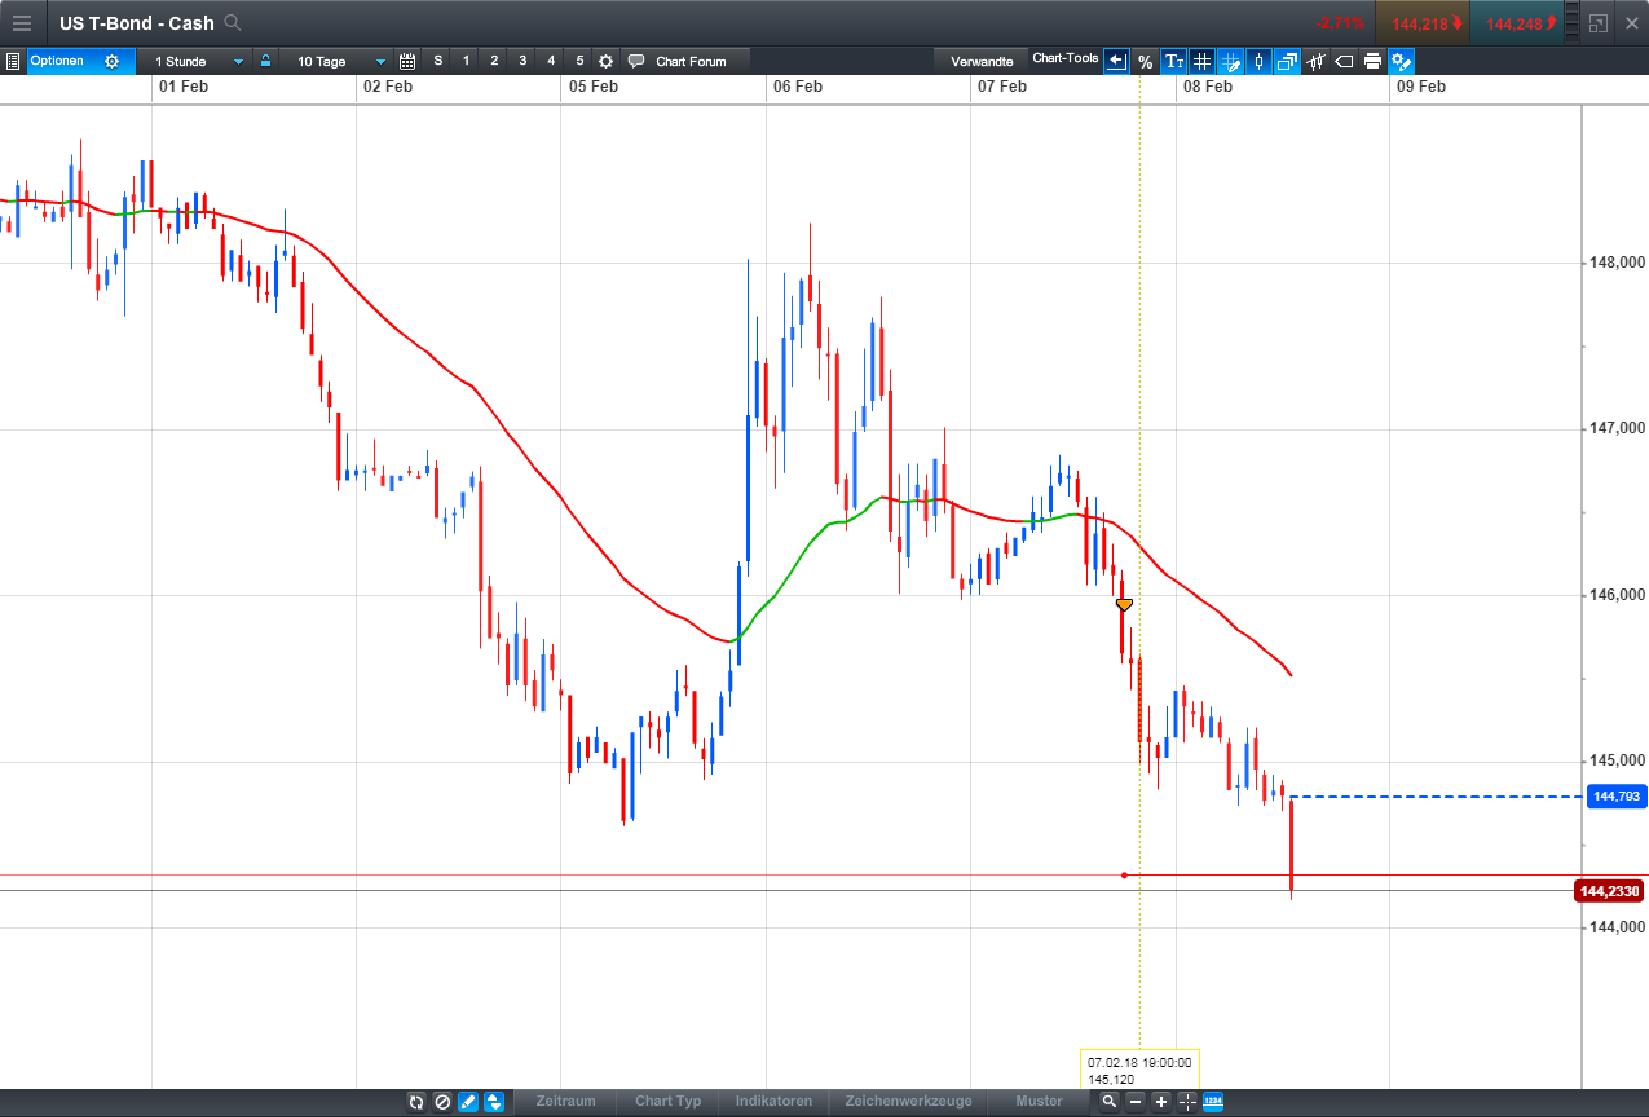
Task: Open the print chart icon
Action: click(x=1371, y=61)
